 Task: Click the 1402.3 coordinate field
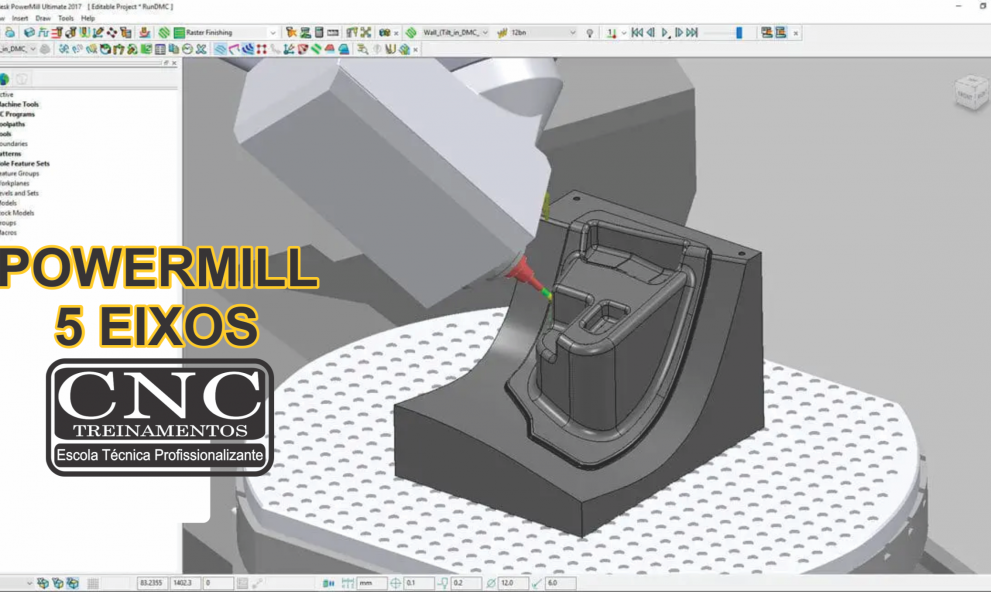(185, 583)
